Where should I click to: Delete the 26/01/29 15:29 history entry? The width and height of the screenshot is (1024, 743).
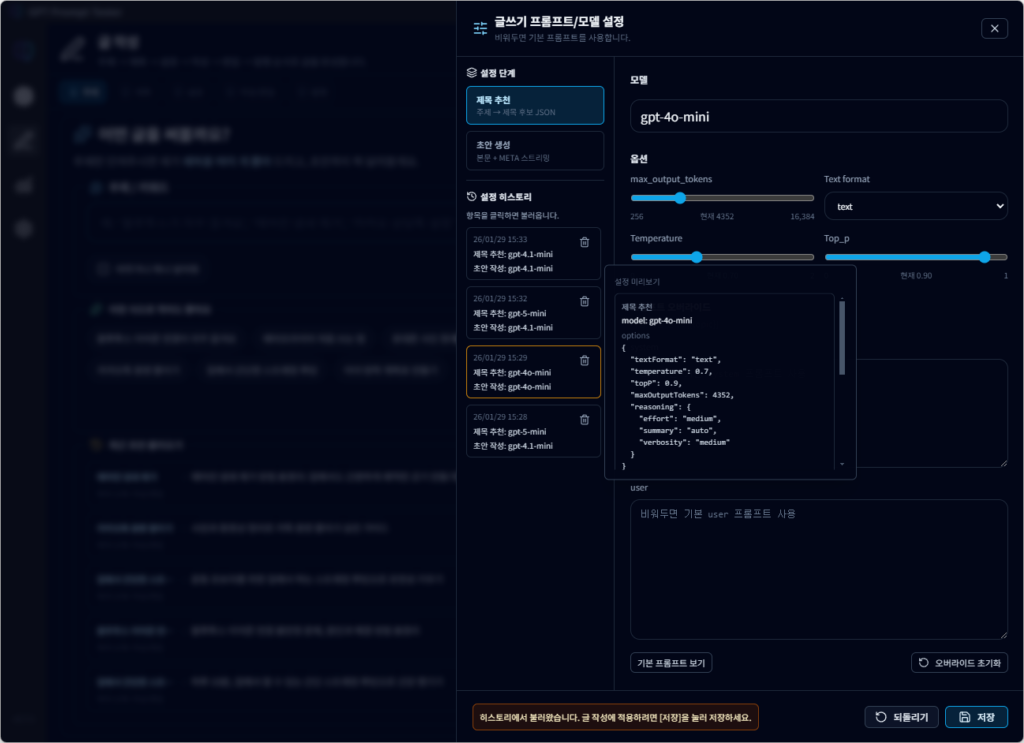click(584, 360)
